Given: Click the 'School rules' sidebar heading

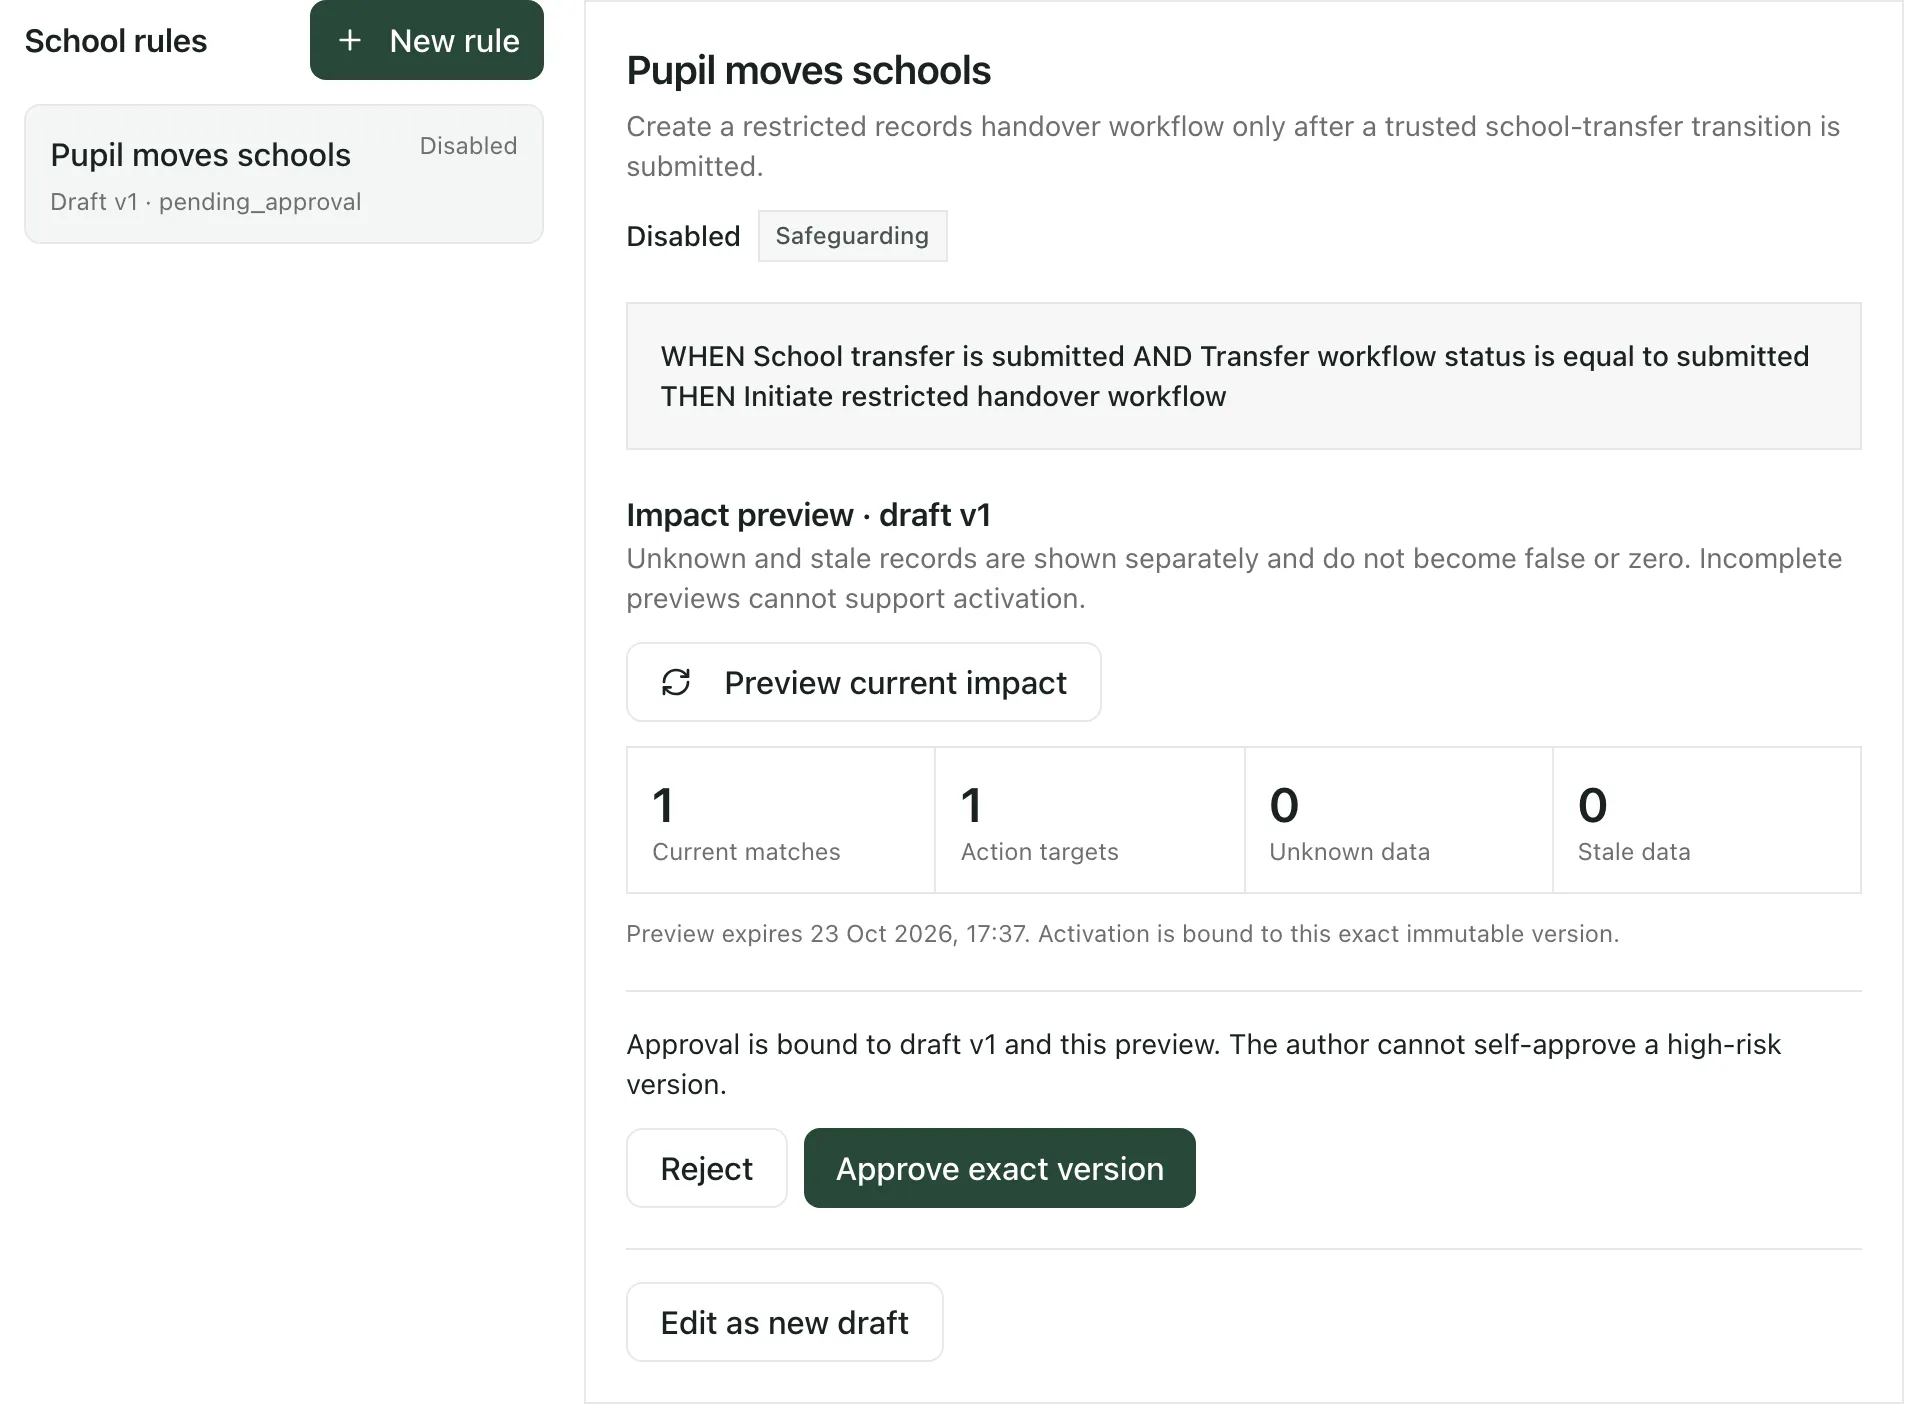Looking at the screenshot, I should tap(116, 41).
